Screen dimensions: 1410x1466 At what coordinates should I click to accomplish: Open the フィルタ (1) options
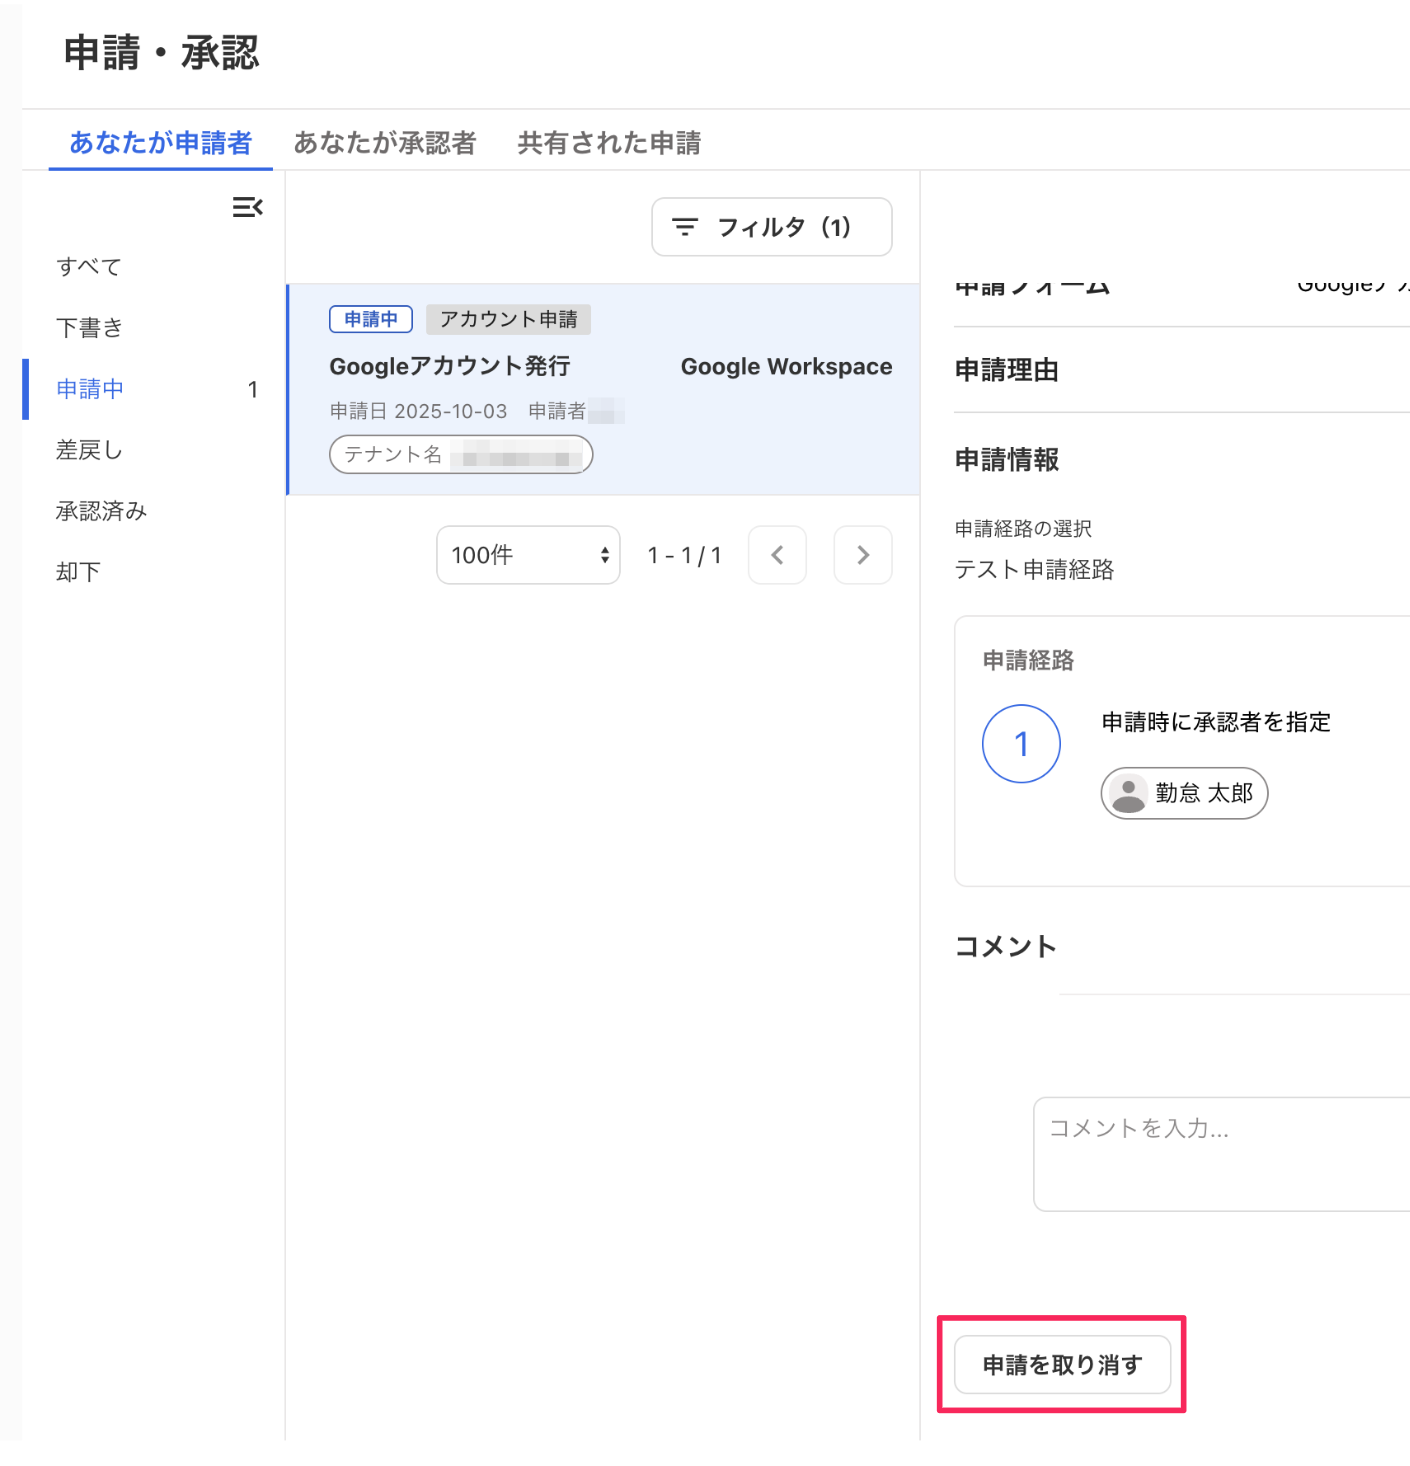coord(771,227)
